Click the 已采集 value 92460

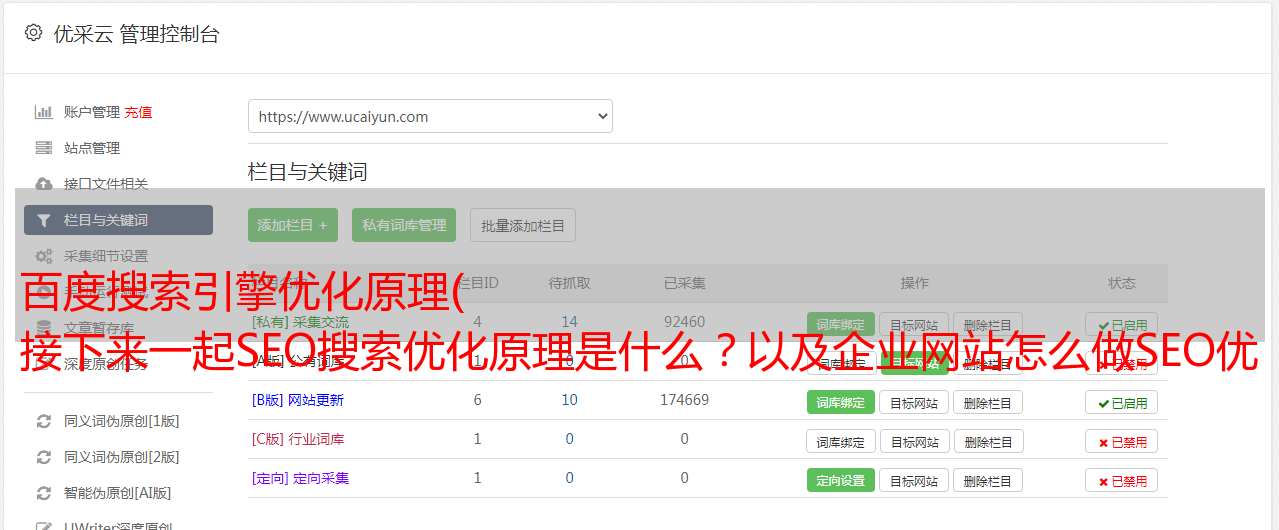tap(685, 322)
